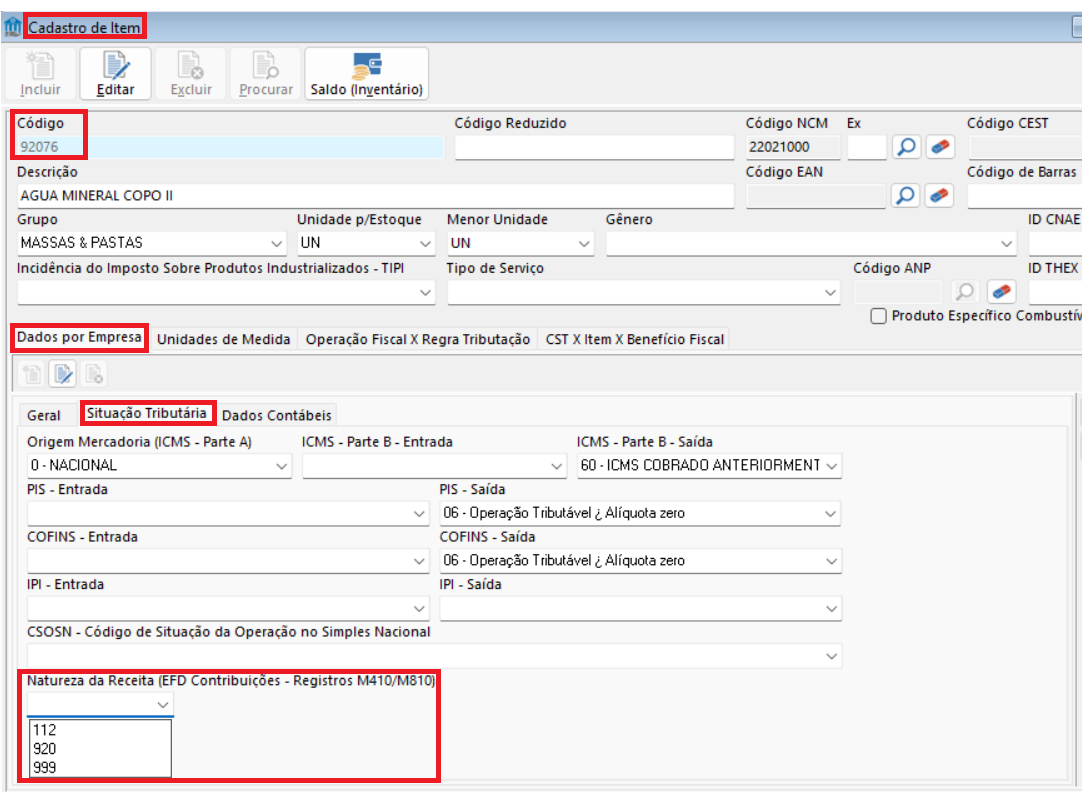The height and width of the screenshot is (801, 1087).
Task: Switch to Dados por Empresa tab
Action: [x=79, y=338]
